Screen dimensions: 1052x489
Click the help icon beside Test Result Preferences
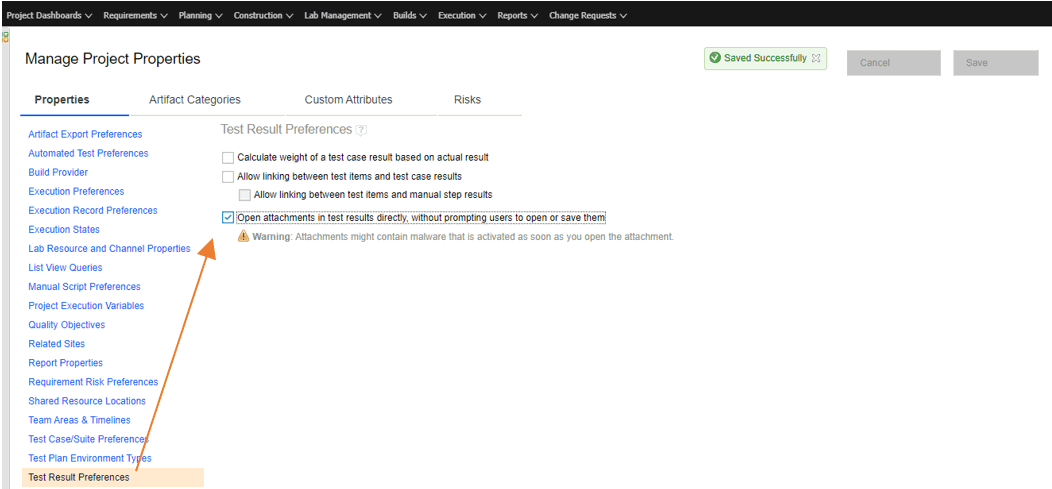(x=361, y=130)
